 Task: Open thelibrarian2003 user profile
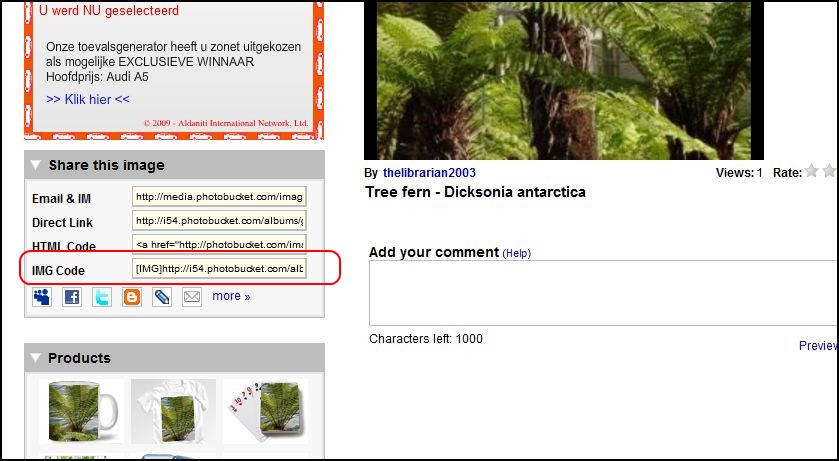pos(429,173)
